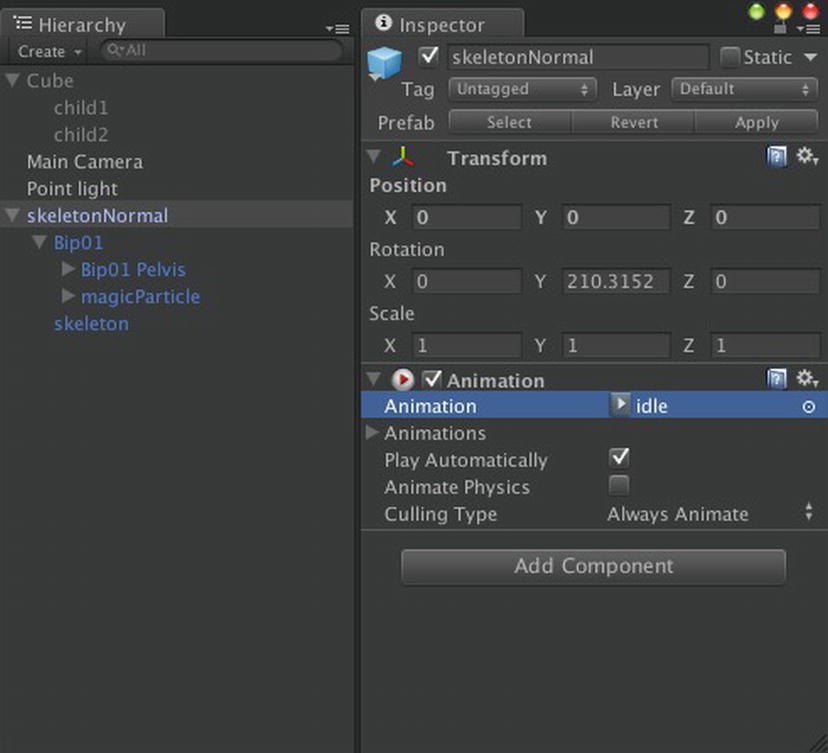Image resolution: width=828 pixels, height=753 pixels.
Task: Expand the Animations array foldout
Action: click(372, 433)
